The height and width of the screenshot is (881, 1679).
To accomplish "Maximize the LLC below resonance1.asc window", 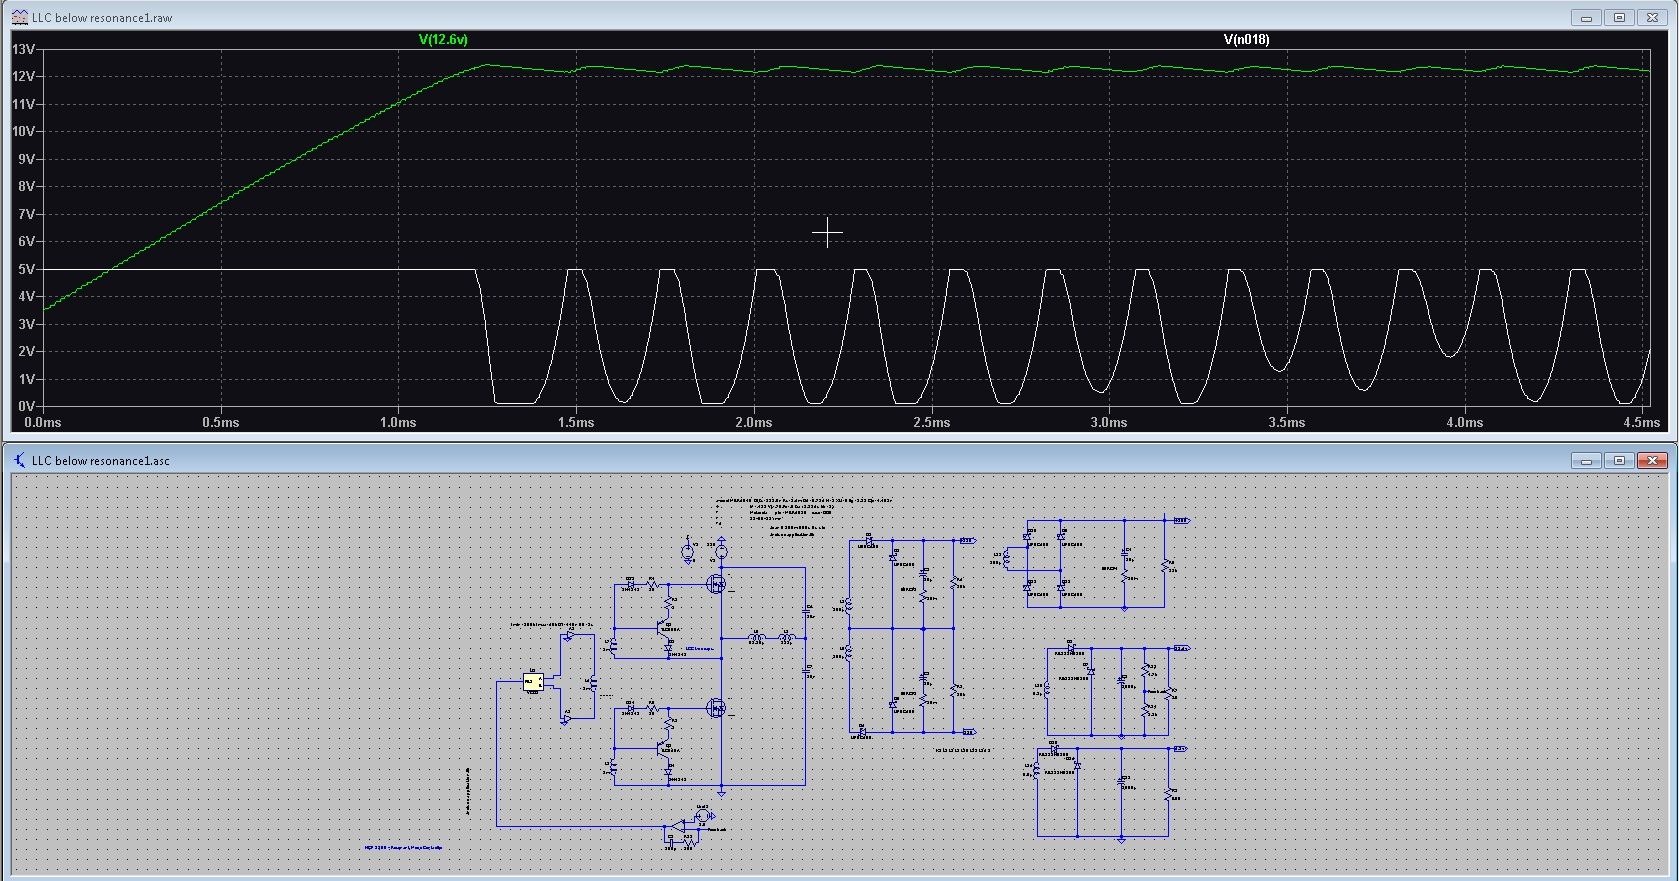I will 1619,460.
